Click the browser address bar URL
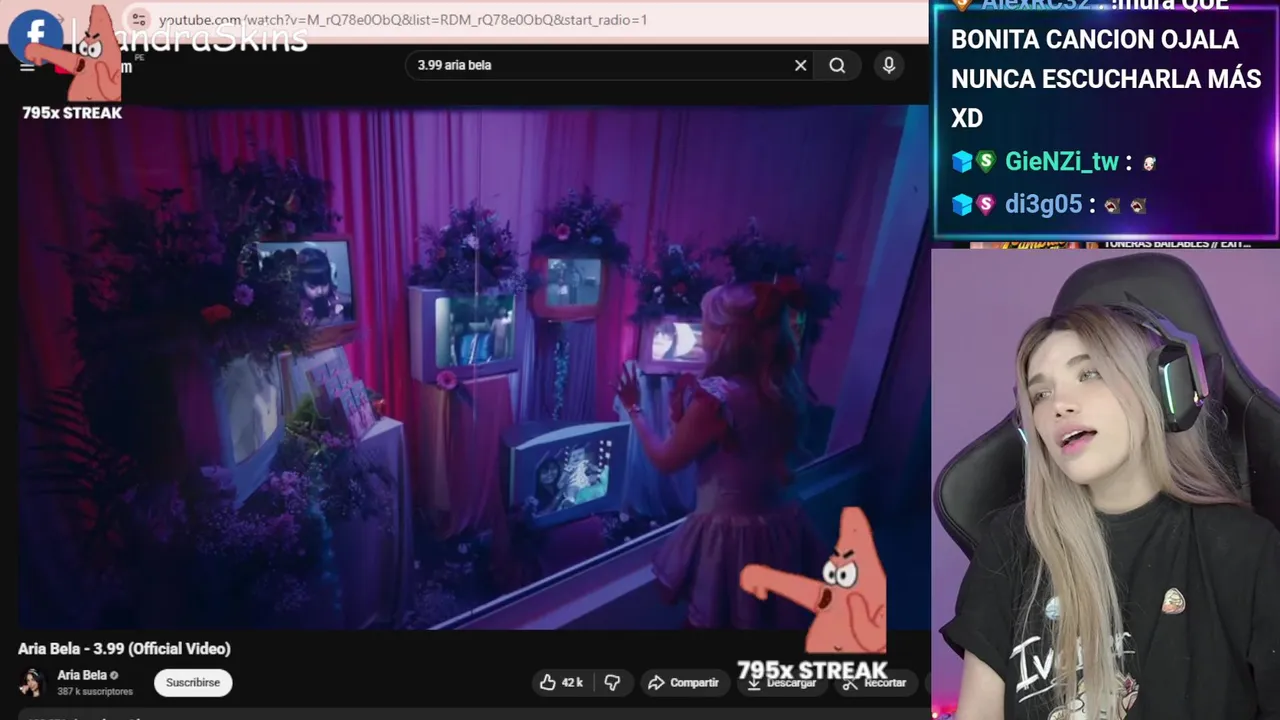This screenshot has width=1280, height=720. click(402, 20)
